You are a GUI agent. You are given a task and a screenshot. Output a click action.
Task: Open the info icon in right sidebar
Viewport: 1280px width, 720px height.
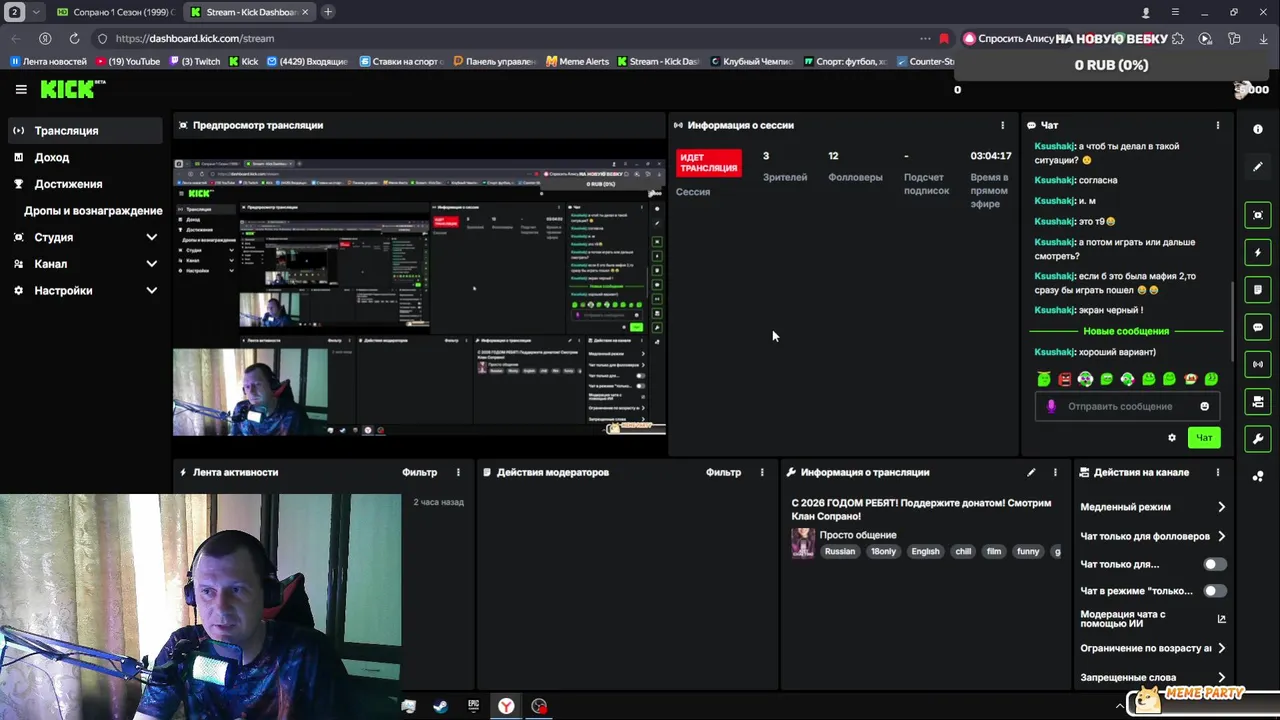(1258, 129)
